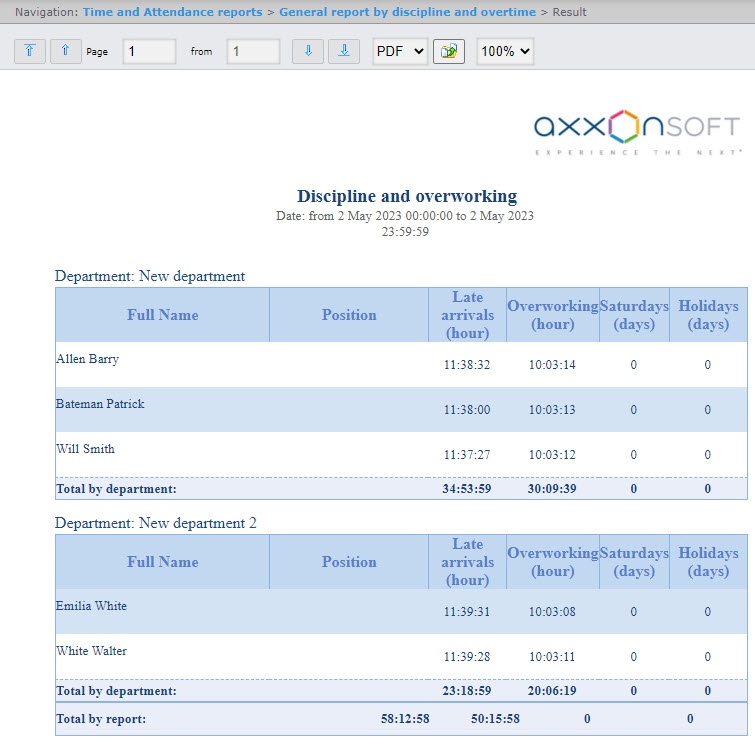Click Will Smith in the table
The height and width of the screenshot is (745, 755).
(x=86, y=449)
